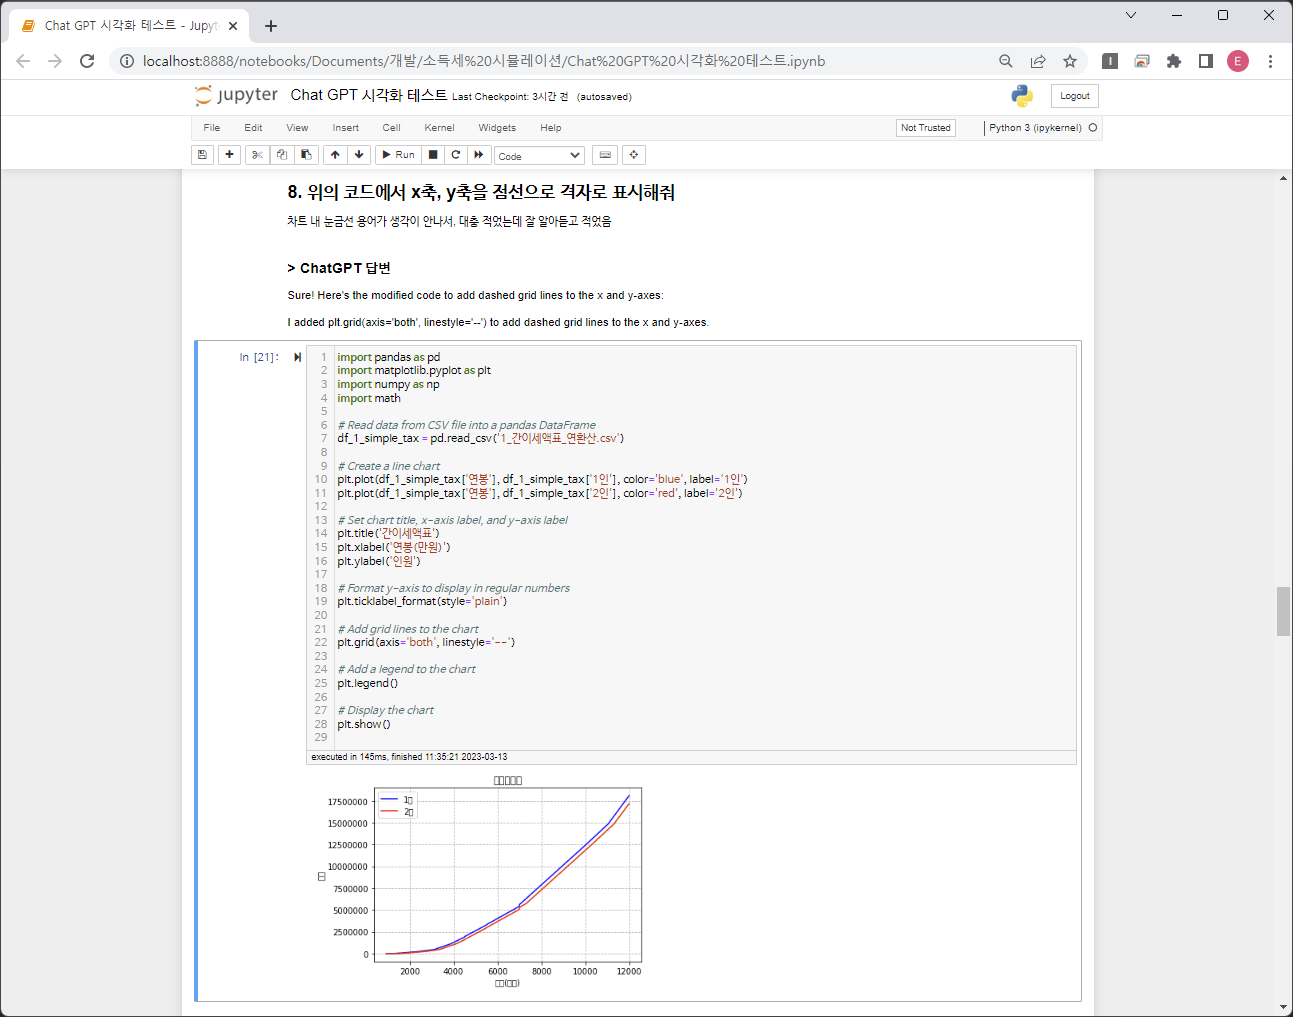Click the notebook title Chat GPT 시각화 테스트
This screenshot has height=1017, width=1293.
click(369, 95)
